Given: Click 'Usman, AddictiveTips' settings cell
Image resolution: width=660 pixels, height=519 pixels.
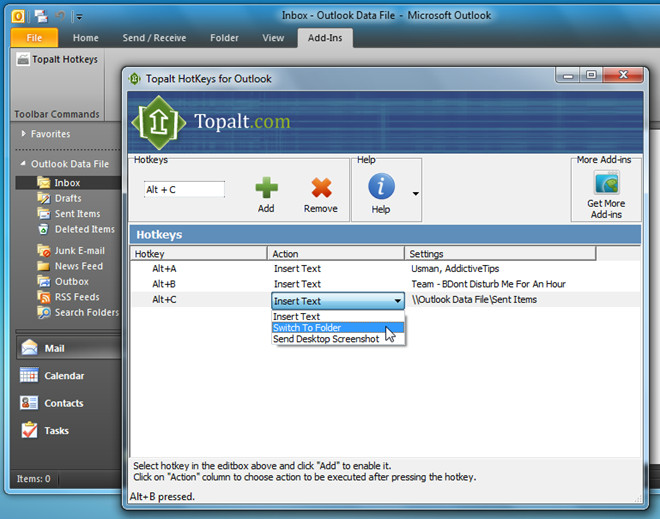Looking at the screenshot, I should pyautogui.click(x=455, y=269).
